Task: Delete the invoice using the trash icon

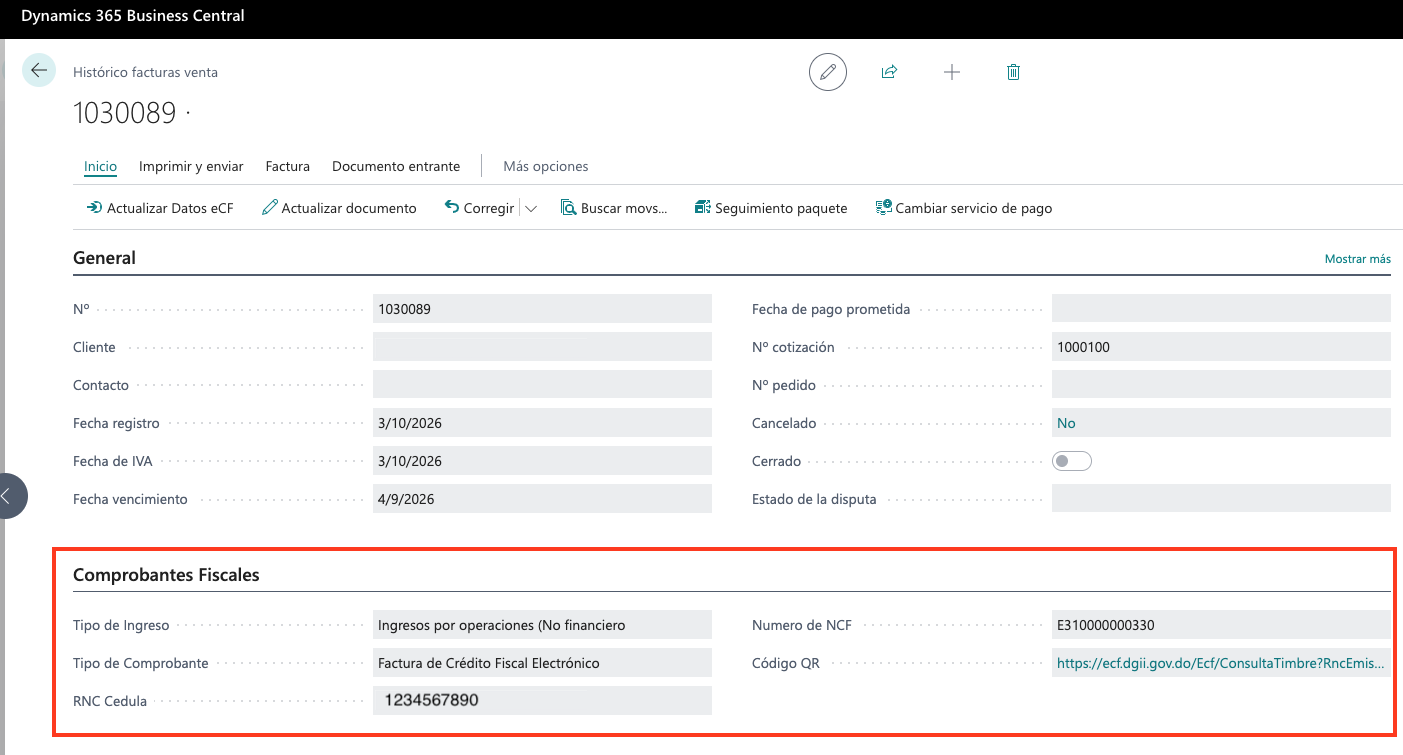Action: click(1013, 71)
